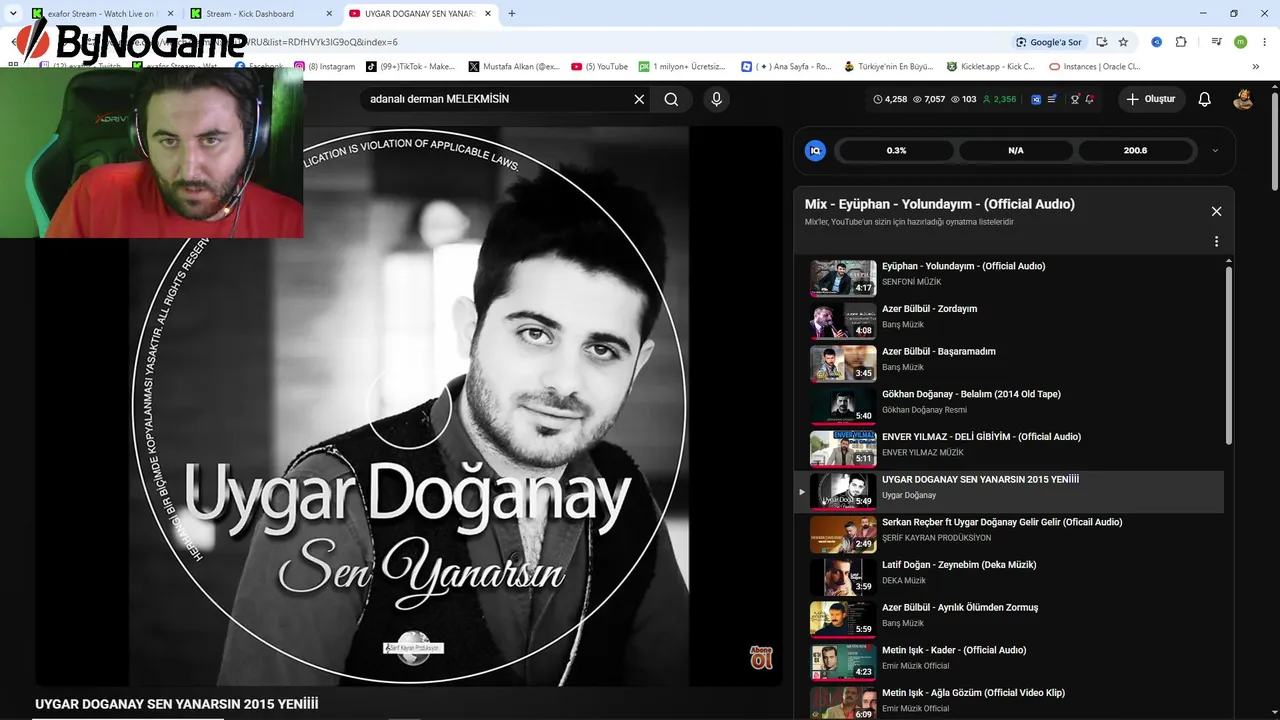Click the blue vidIQ extension icon in Chrome toolbar
The image size is (1280, 720).
coord(1156,42)
